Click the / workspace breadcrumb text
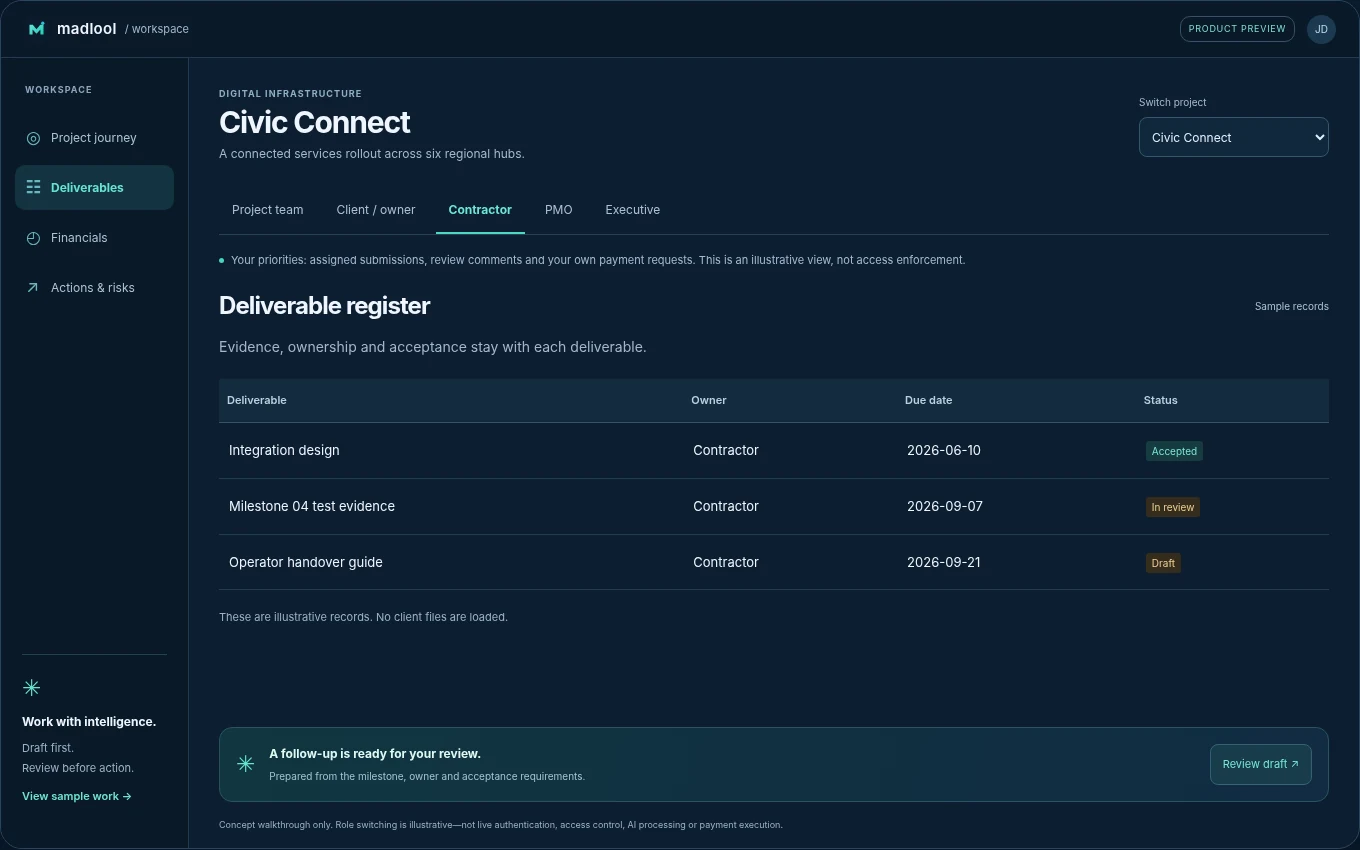Screen dimensions: 1360x850 157,29
